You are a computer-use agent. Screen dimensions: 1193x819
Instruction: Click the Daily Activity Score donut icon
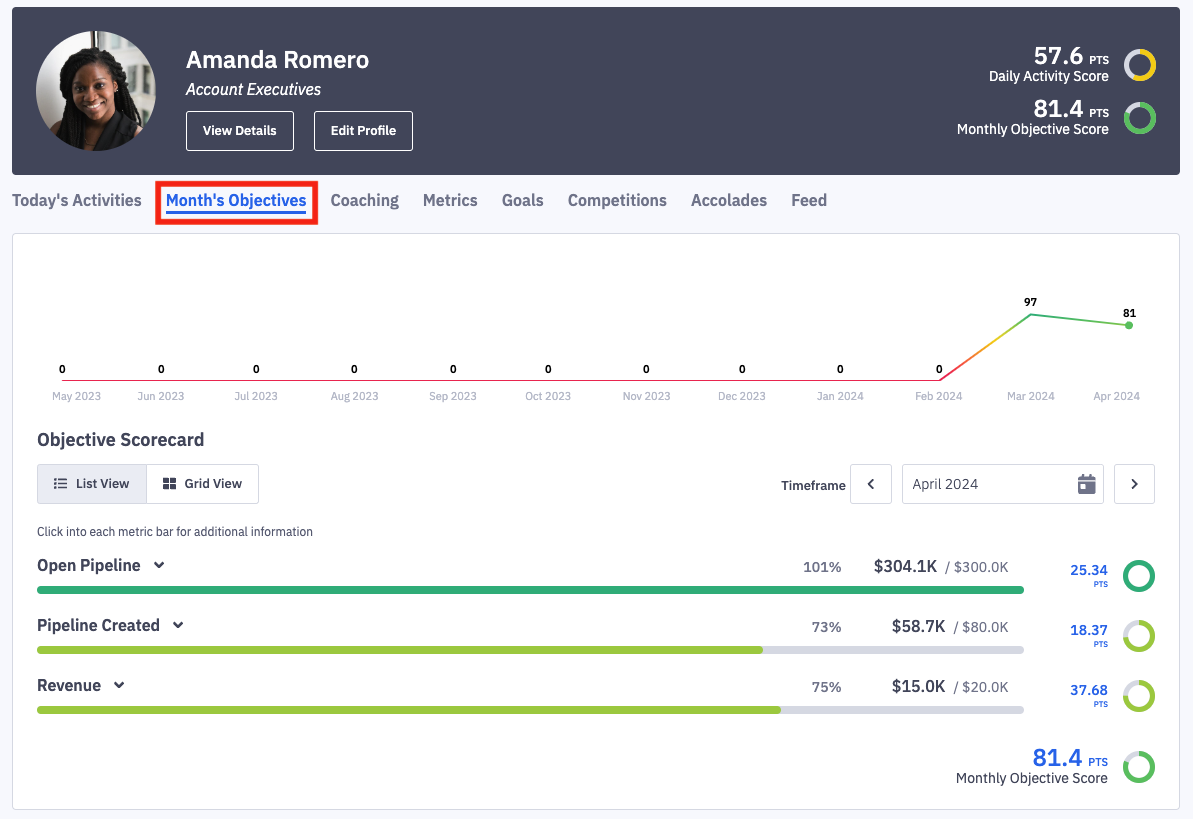1139,66
